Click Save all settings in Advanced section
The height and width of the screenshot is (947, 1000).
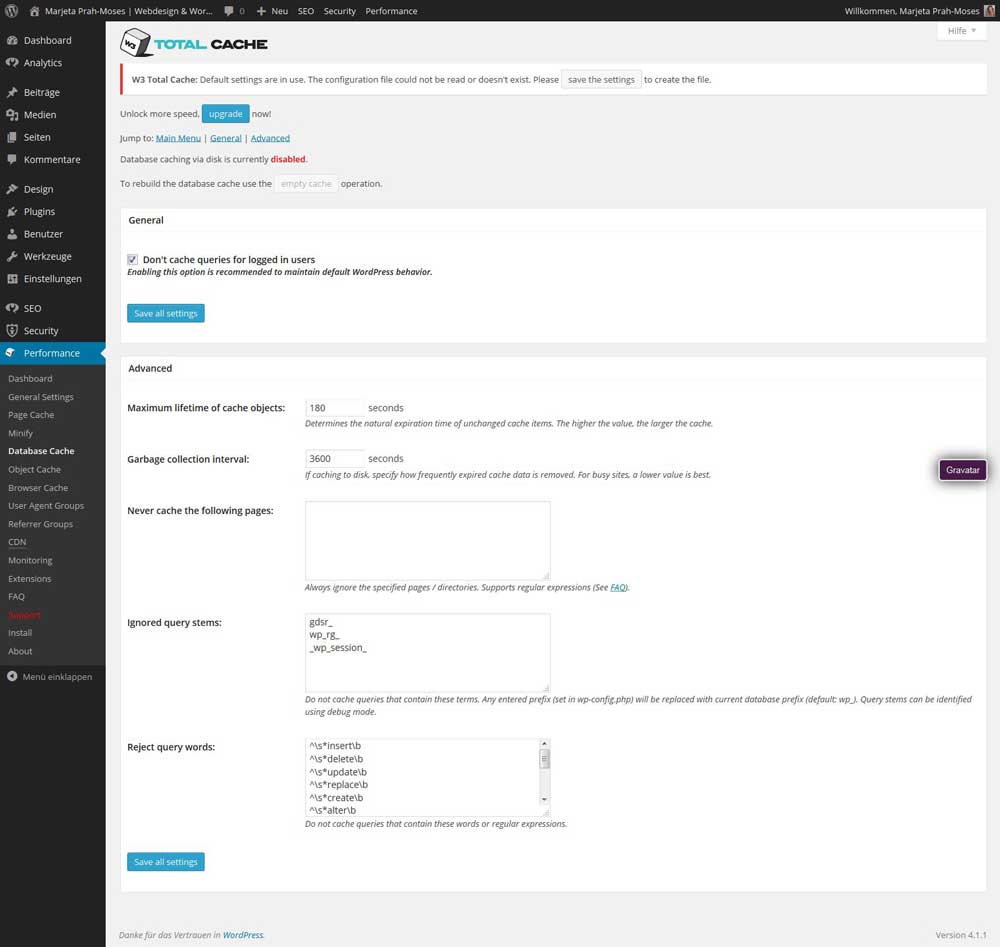tap(166, 862)
